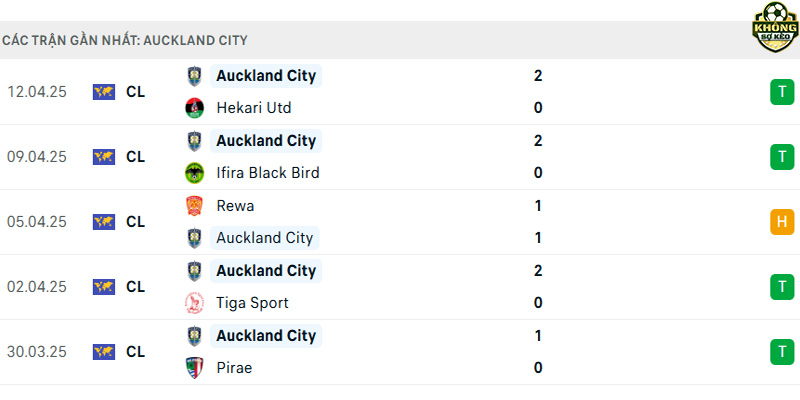Click the Pirae team crest
This screenshot has width=800, height=400.
pos(194,368)
